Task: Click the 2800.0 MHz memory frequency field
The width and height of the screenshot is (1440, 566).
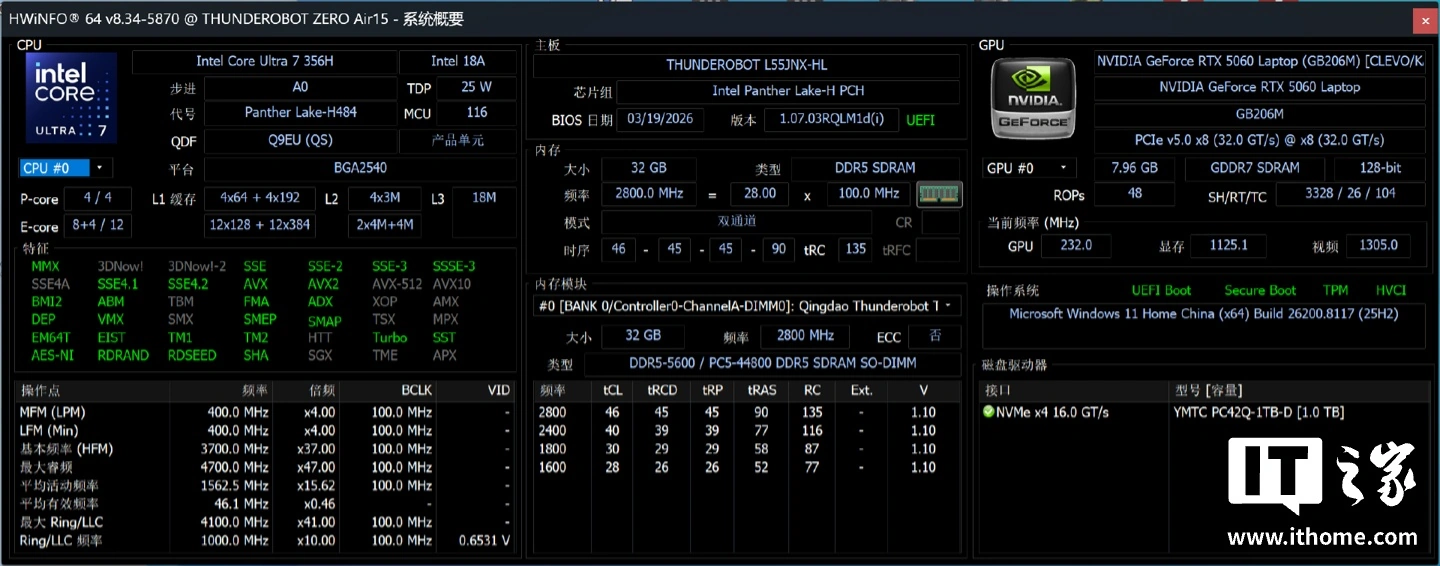Action: [649, 193]
